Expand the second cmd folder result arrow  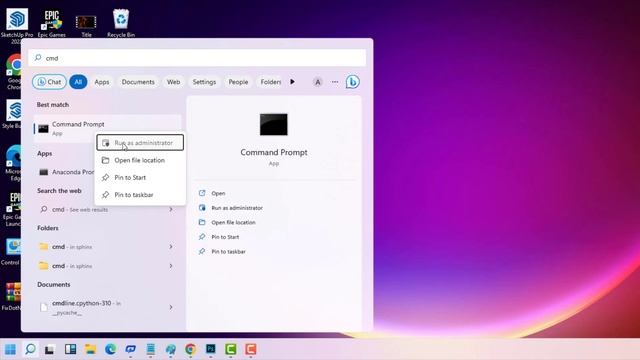coord(171,266)
